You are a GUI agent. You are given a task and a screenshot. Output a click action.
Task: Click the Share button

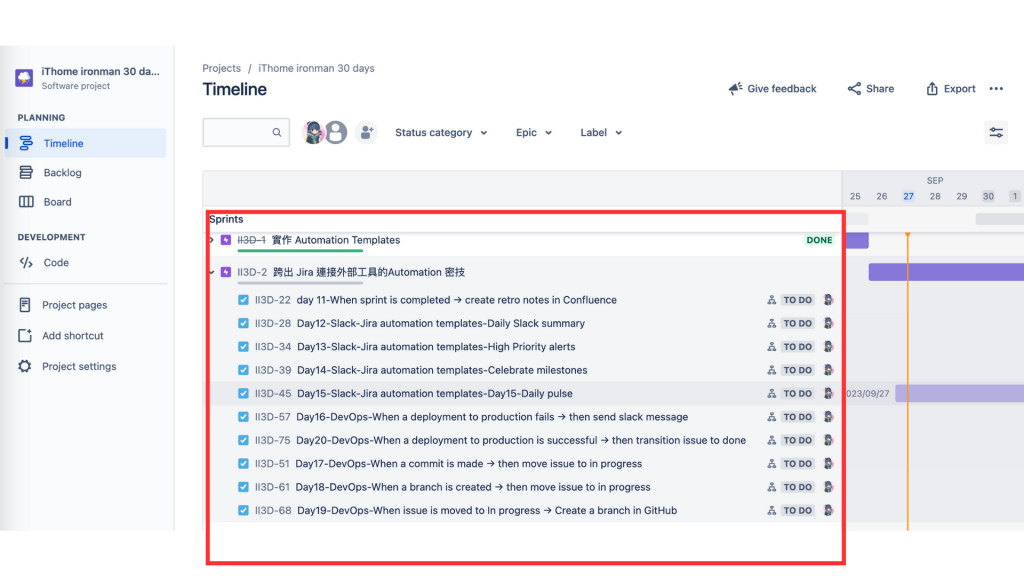pyautogui.click(x=871, y=89)
